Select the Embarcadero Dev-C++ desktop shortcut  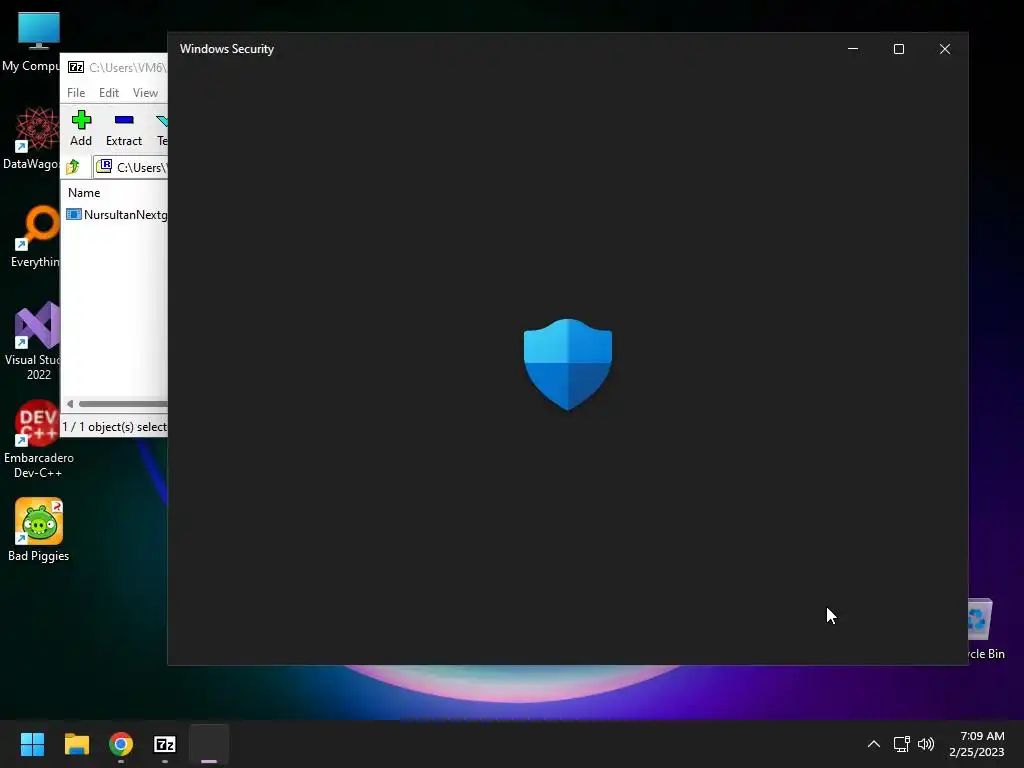click(38, 439)
